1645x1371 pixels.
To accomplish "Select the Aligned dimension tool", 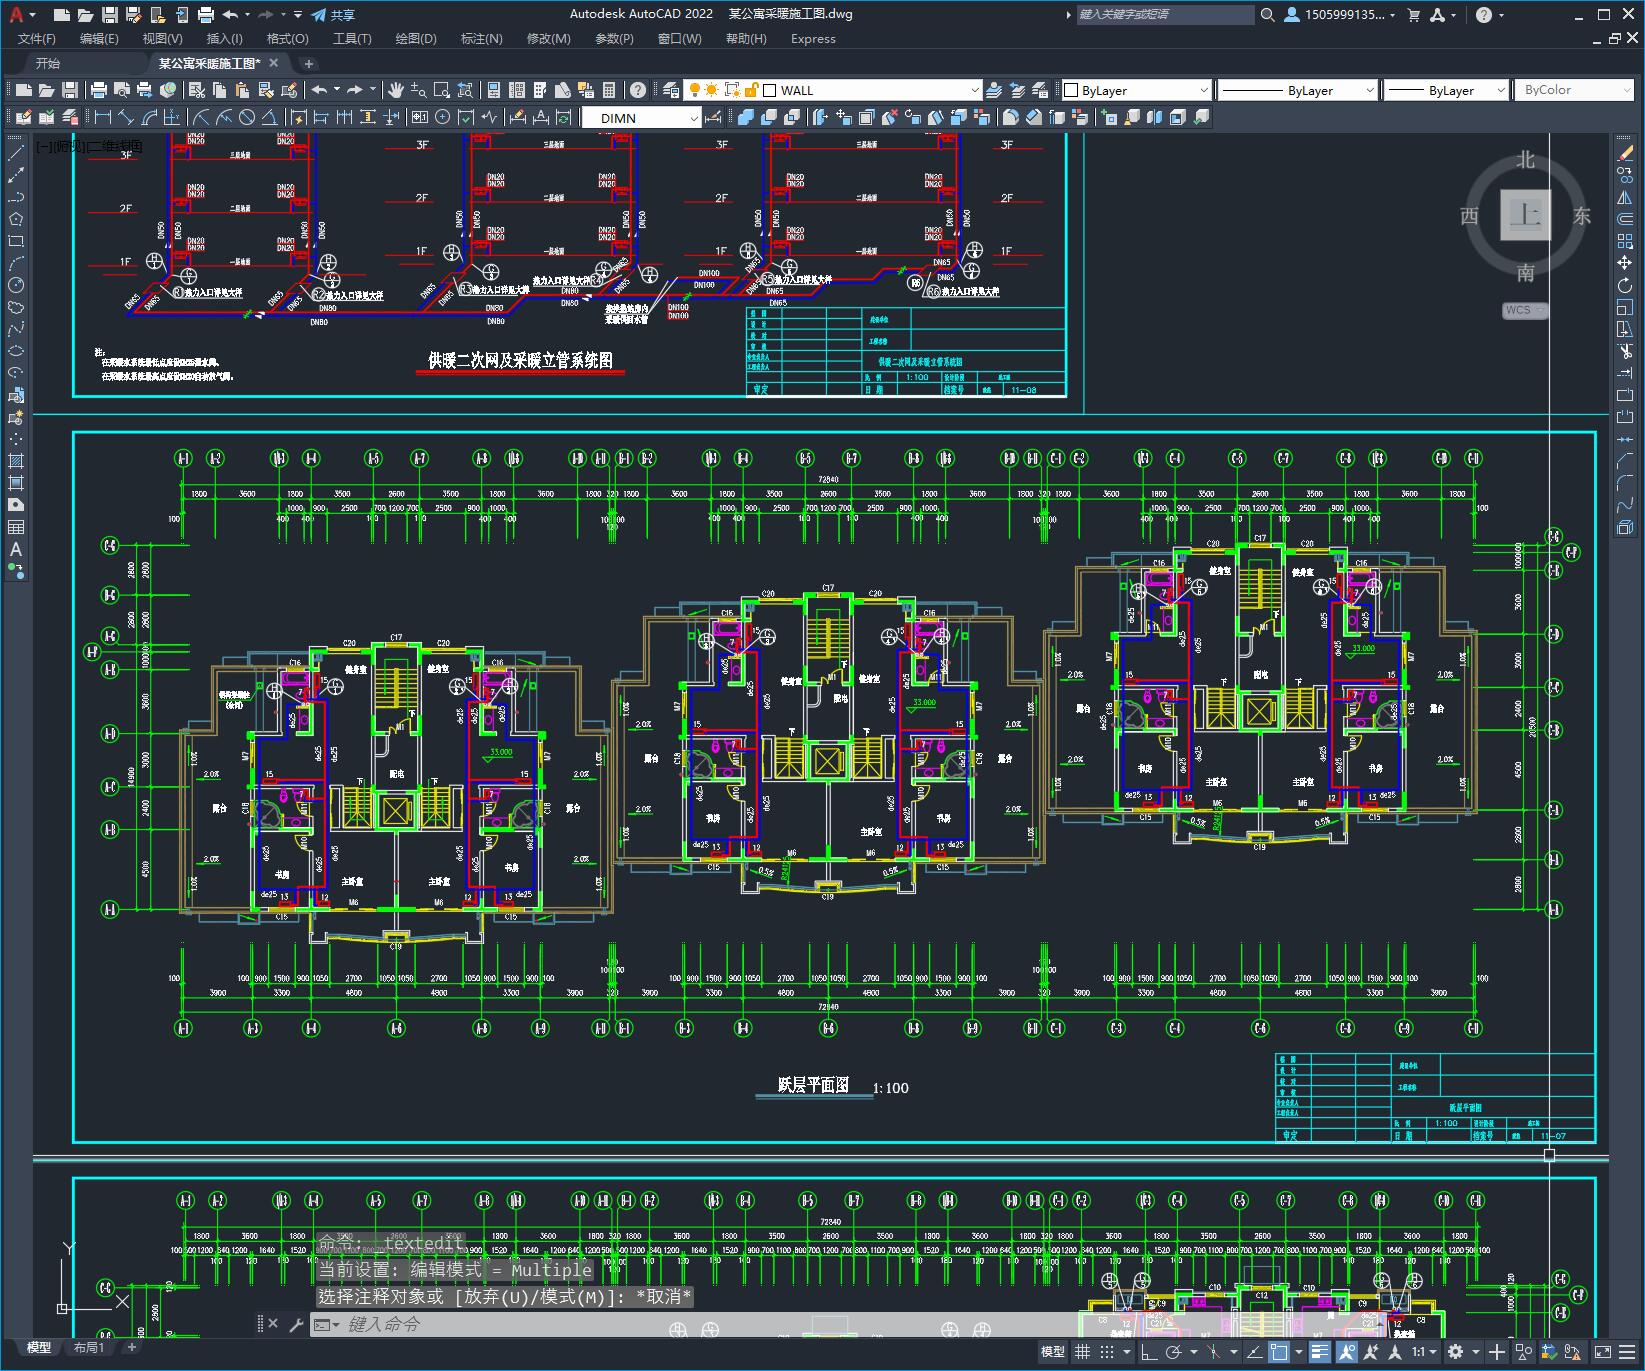I will 126,118.
